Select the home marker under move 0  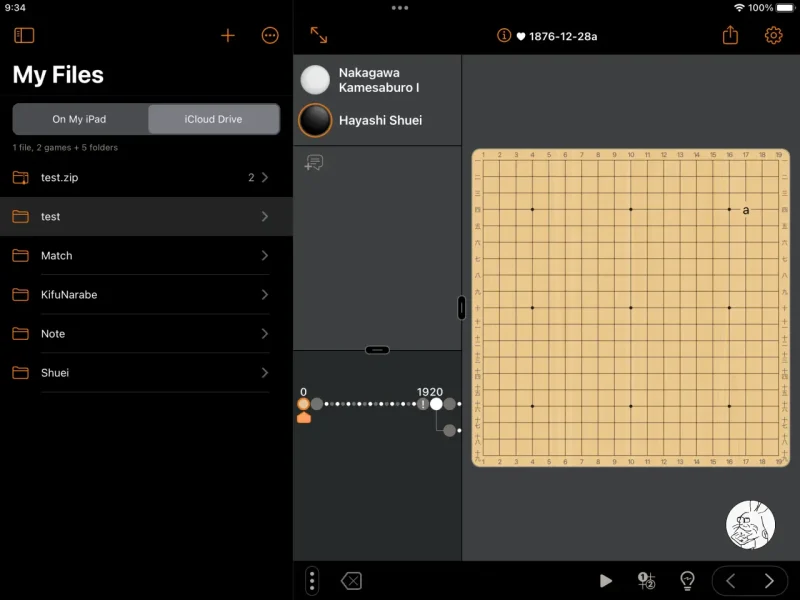(x=304, y=418)
